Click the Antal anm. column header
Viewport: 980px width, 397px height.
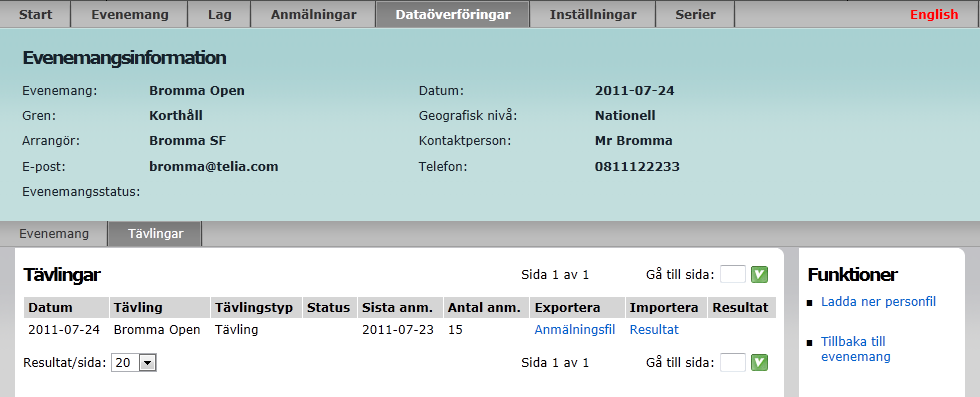487,308
